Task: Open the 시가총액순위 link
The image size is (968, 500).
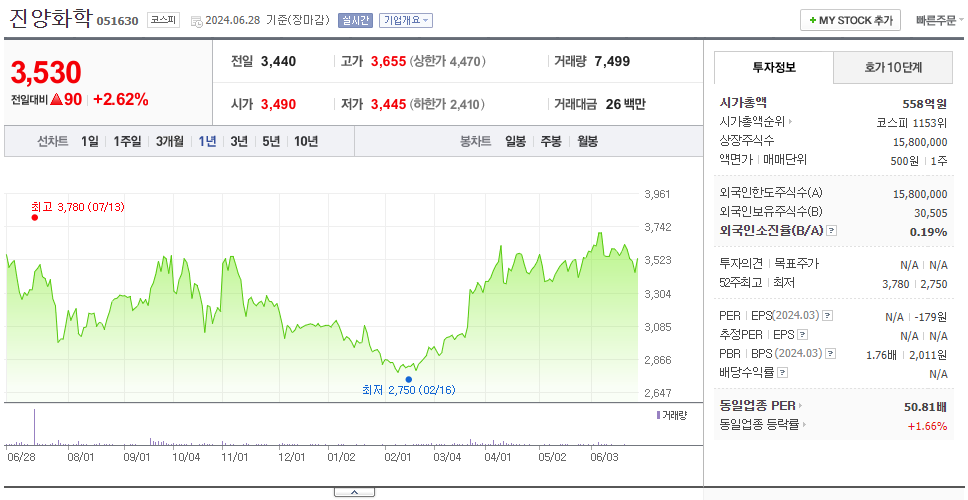Action: (753, 122)
